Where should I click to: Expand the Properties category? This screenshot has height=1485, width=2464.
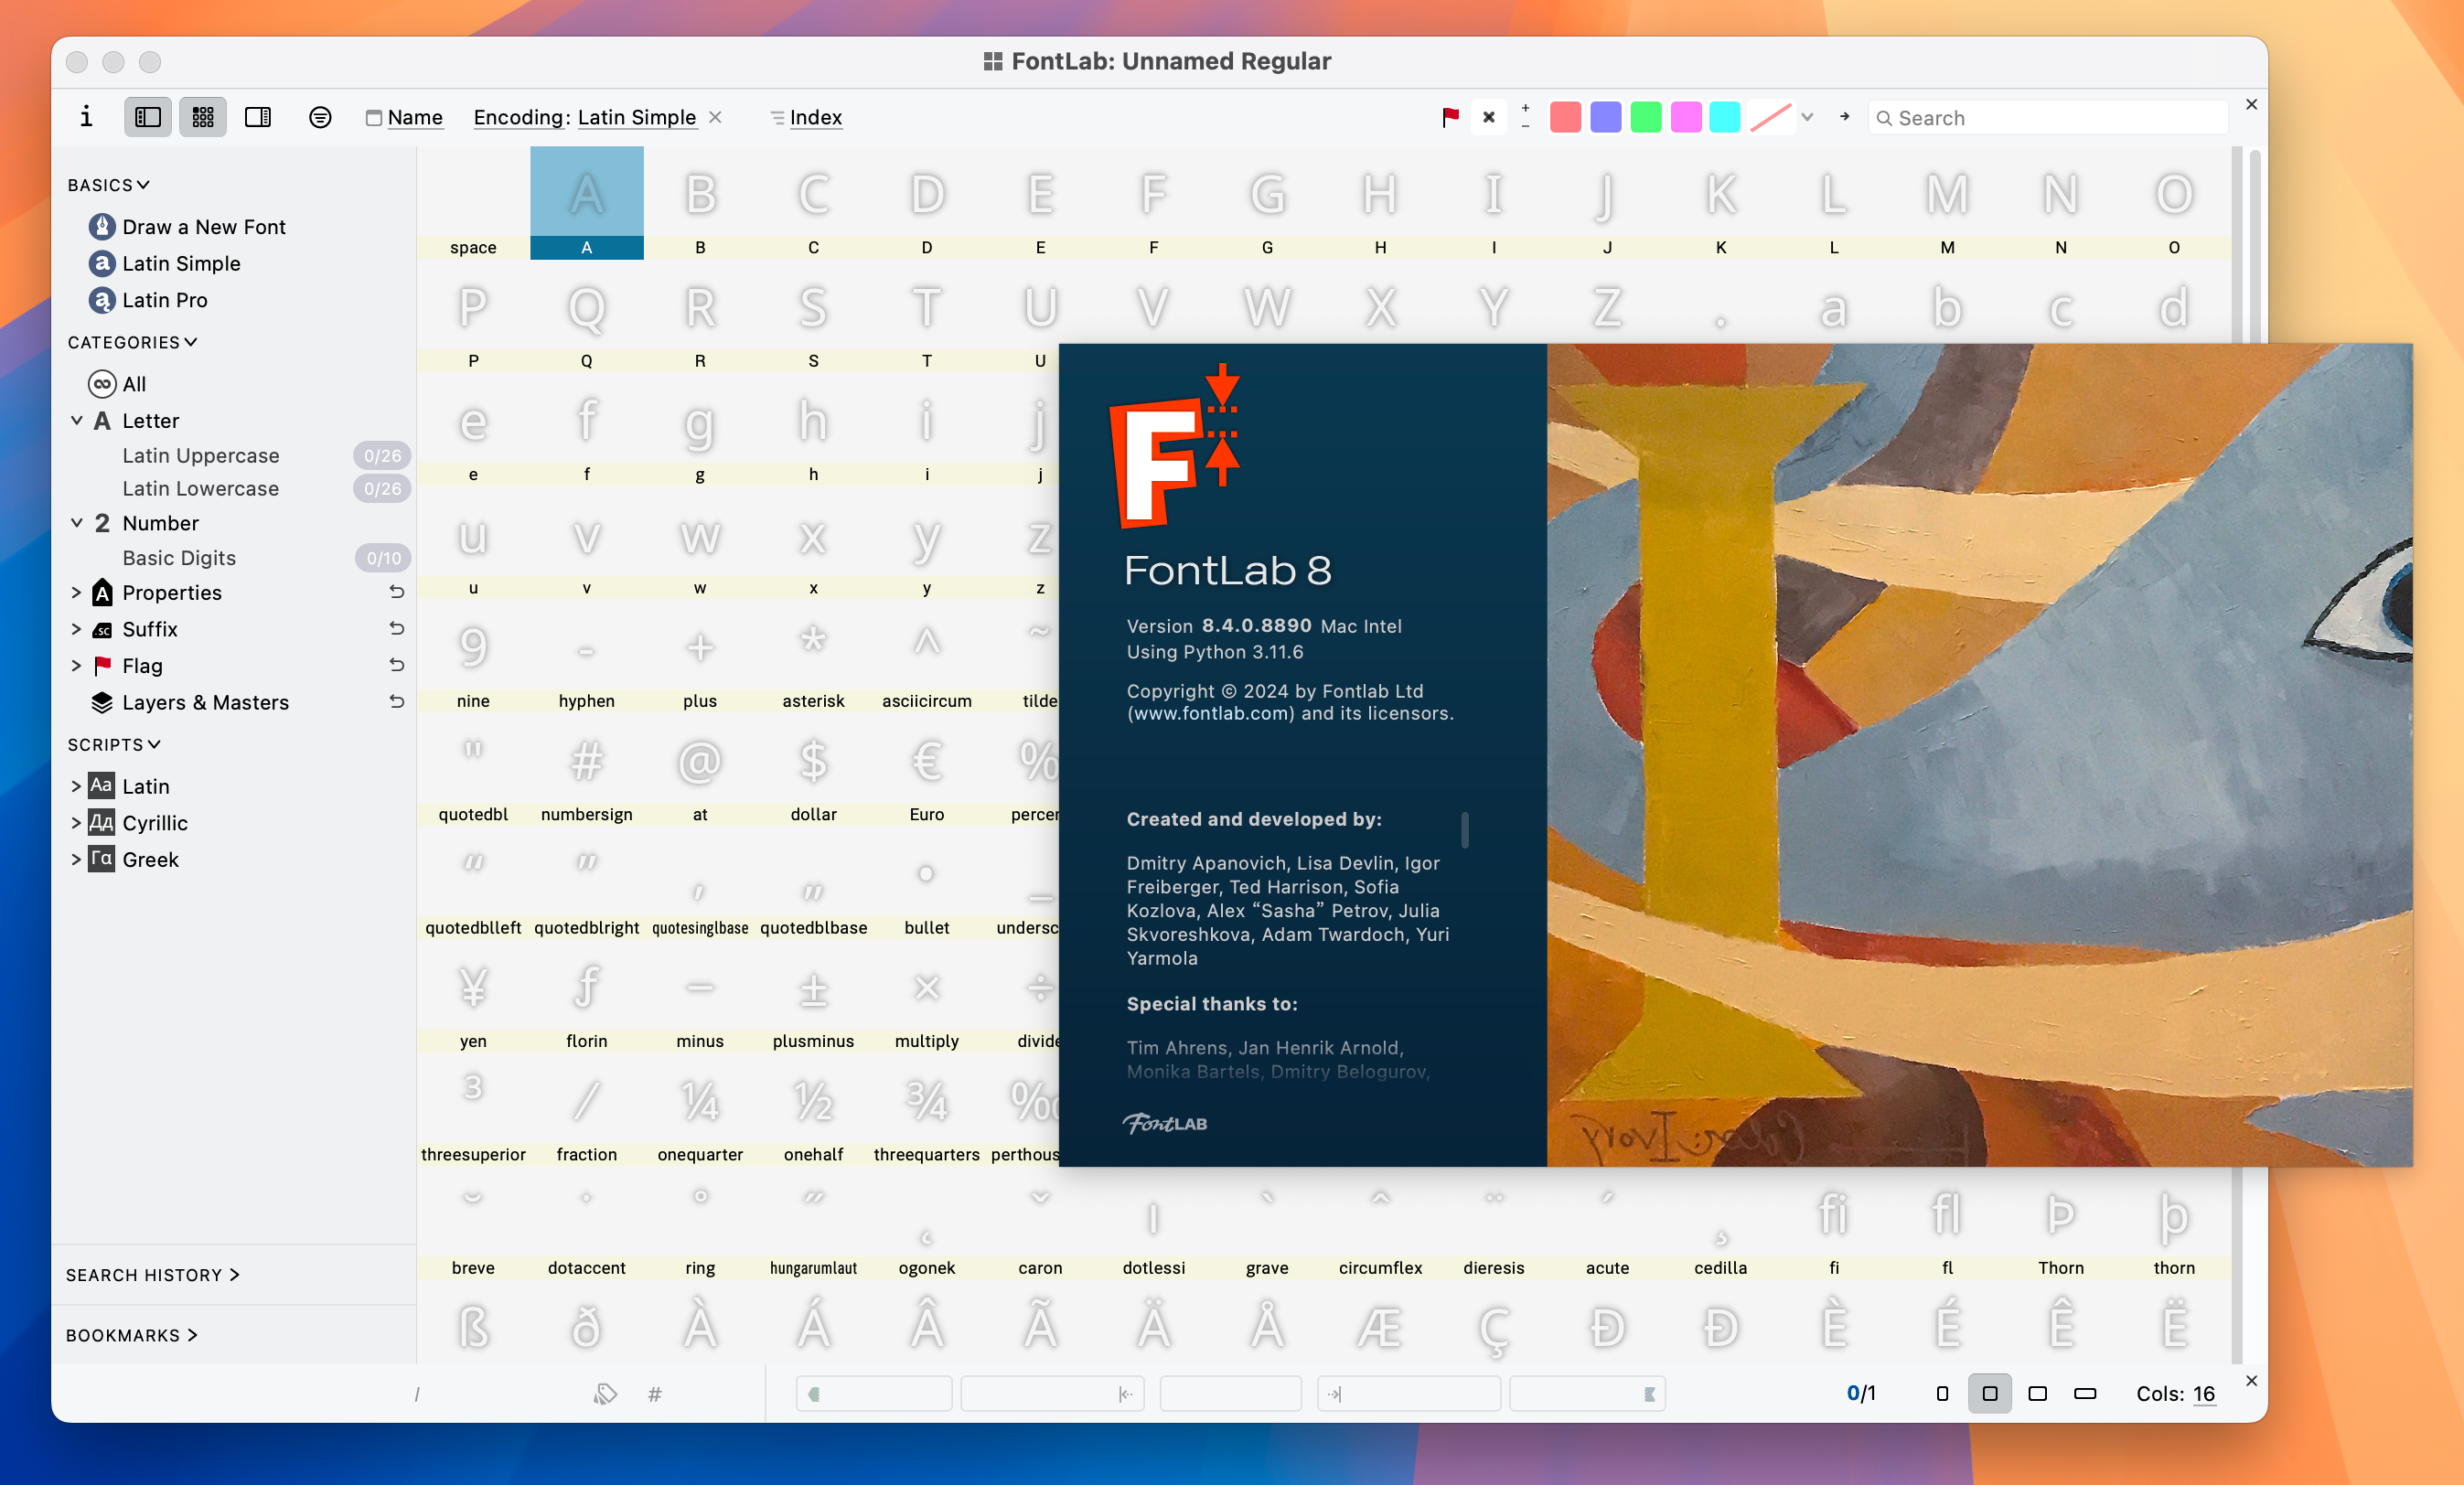tap(76, 592)
